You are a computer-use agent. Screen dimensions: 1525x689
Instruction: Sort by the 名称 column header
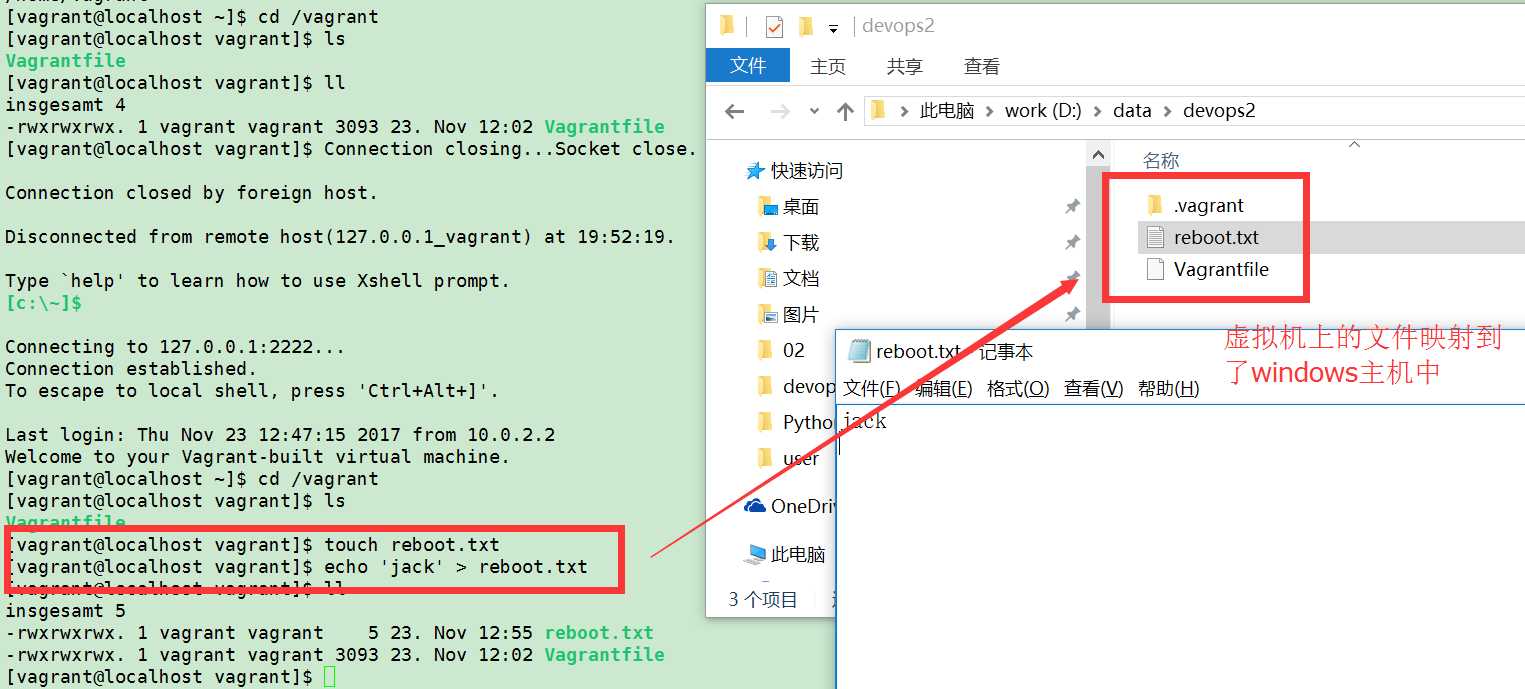[x=1162, y=161]
